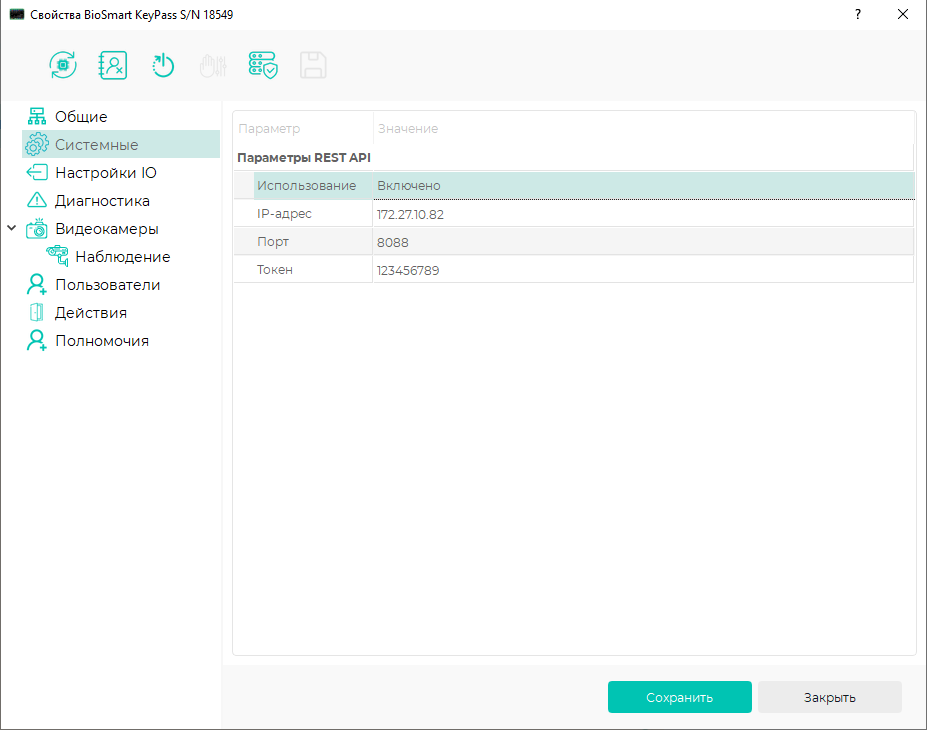This screenshot has width=927, height=730.
Task: Open the Общие section
Action: pyautogui.click(x=81, y=116)
